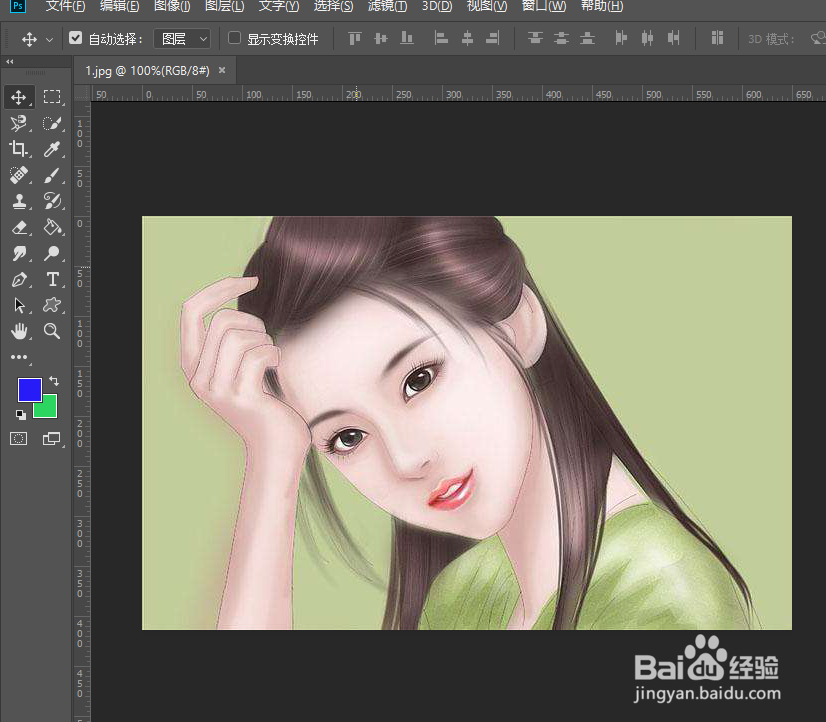Open the 编辑(E) menu
The image size is (826, 722).
(x=120, y=6)
